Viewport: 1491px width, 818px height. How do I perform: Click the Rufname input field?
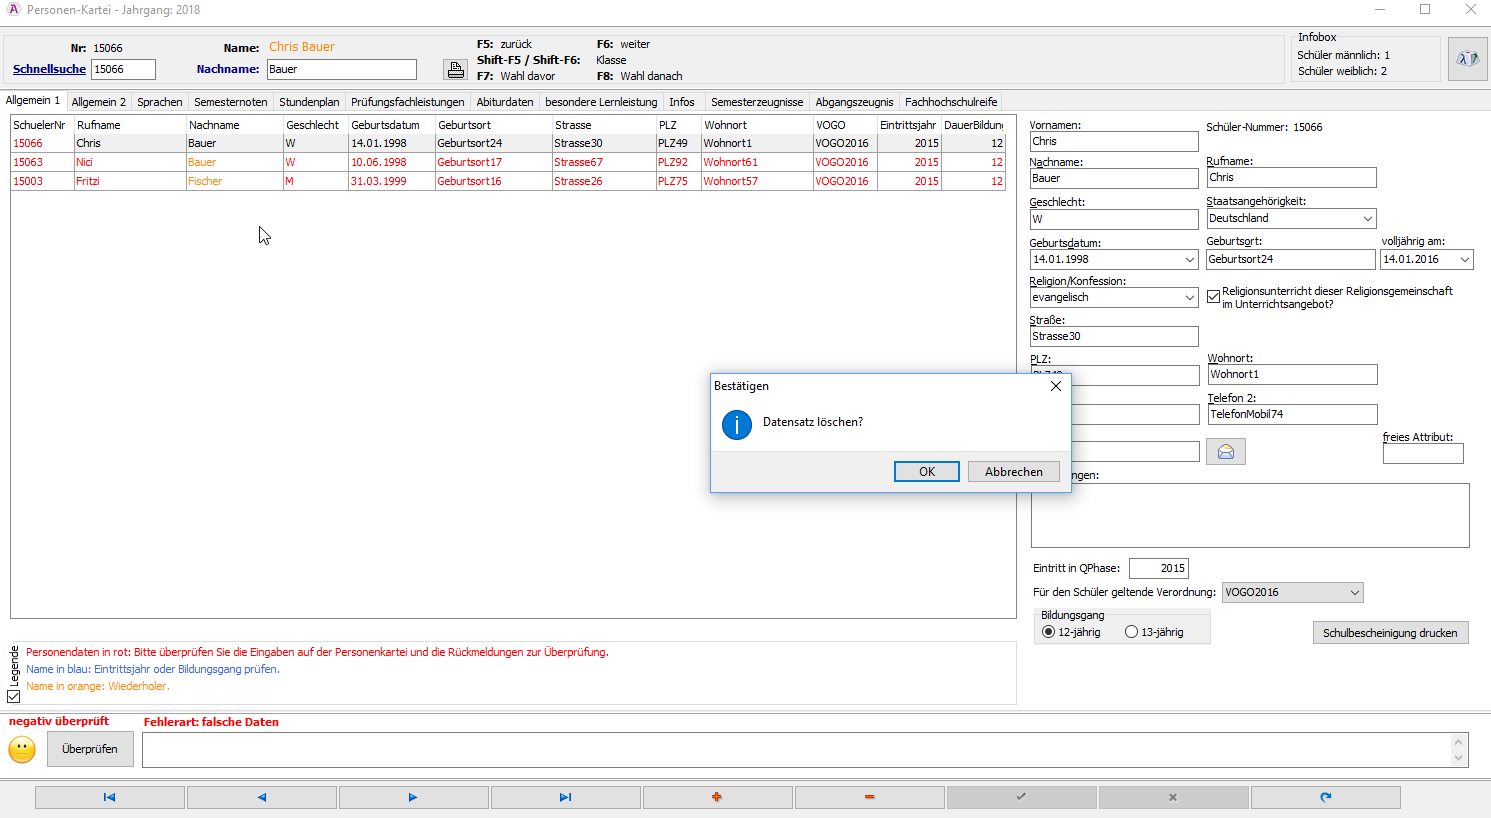point(1291,178)
